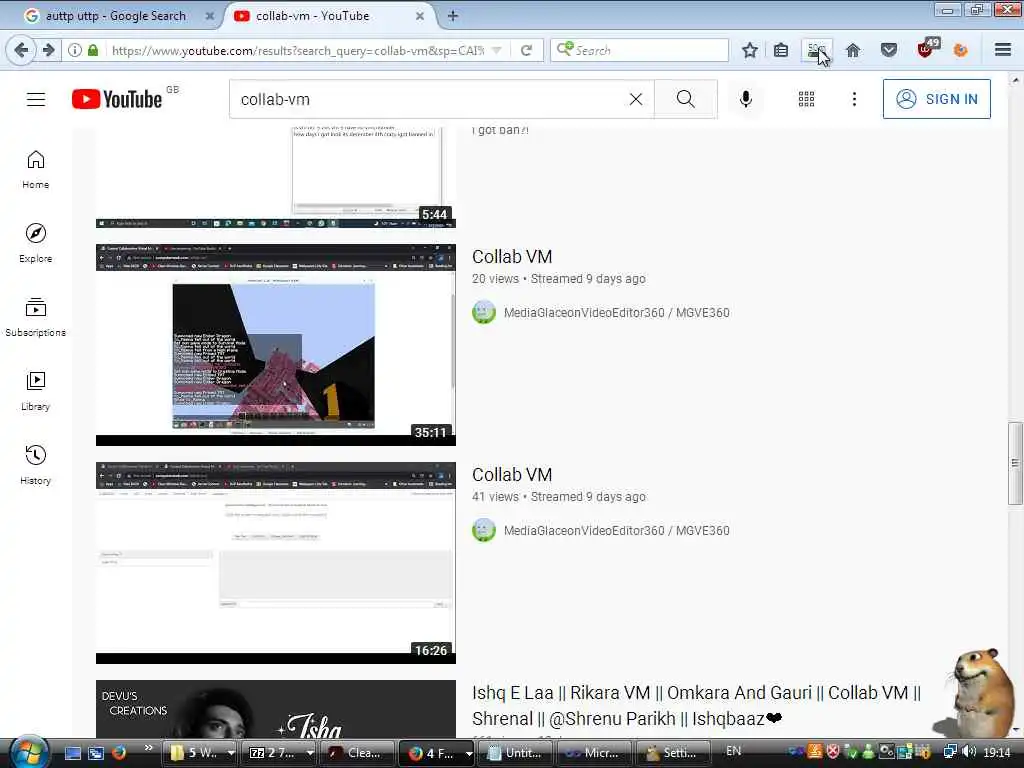Expand the Firefox taskbar group arrow
This screenshot has width=1024, height=768.
[469, 753]
